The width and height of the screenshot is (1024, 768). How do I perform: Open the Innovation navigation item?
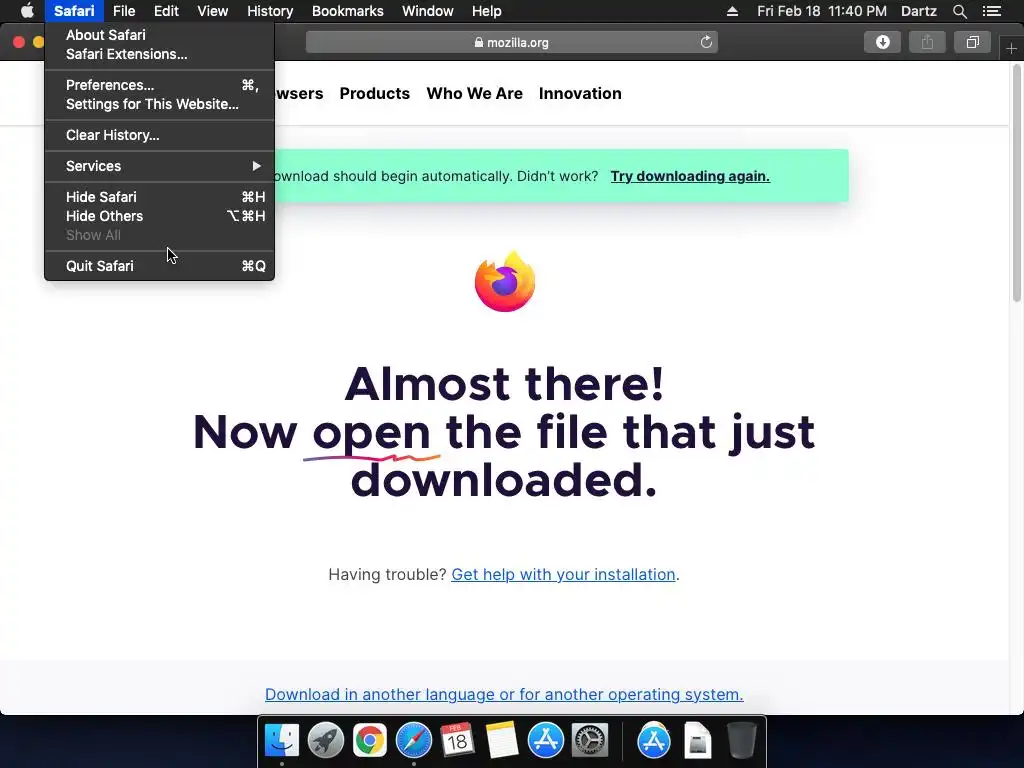tap(580, 93)
